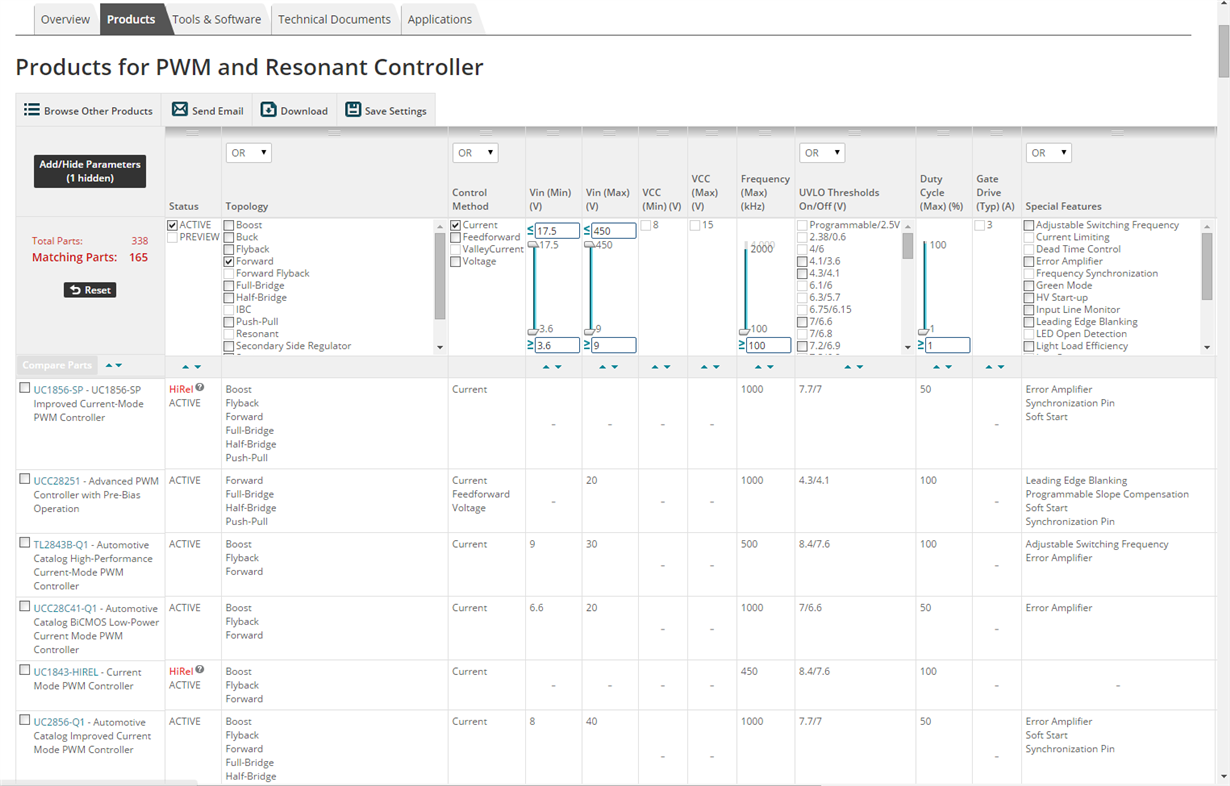
Task: Sort descending by VCC (Max) column arrow
Action: click(x=716, y=367)
